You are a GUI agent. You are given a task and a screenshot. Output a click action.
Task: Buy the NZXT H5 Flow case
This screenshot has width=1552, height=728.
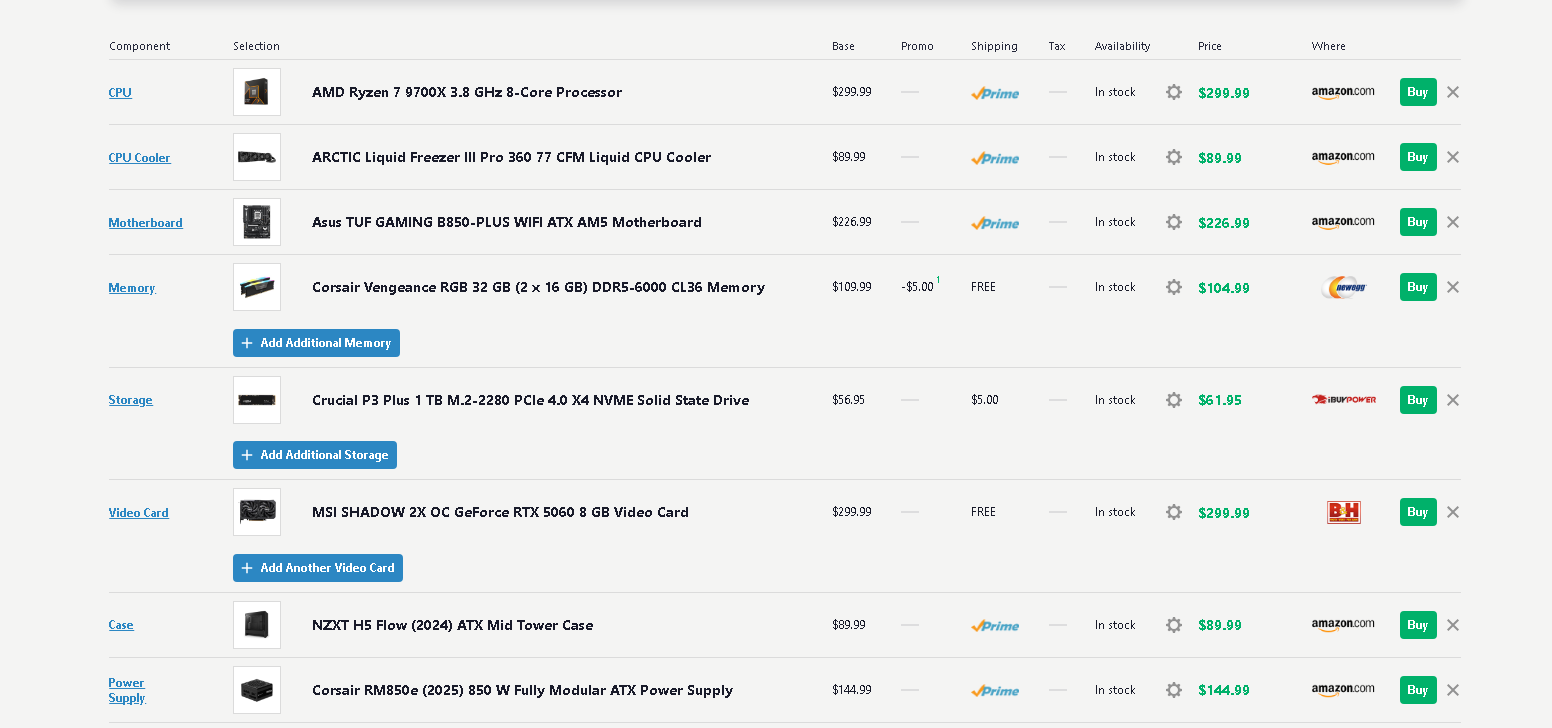1418,625
